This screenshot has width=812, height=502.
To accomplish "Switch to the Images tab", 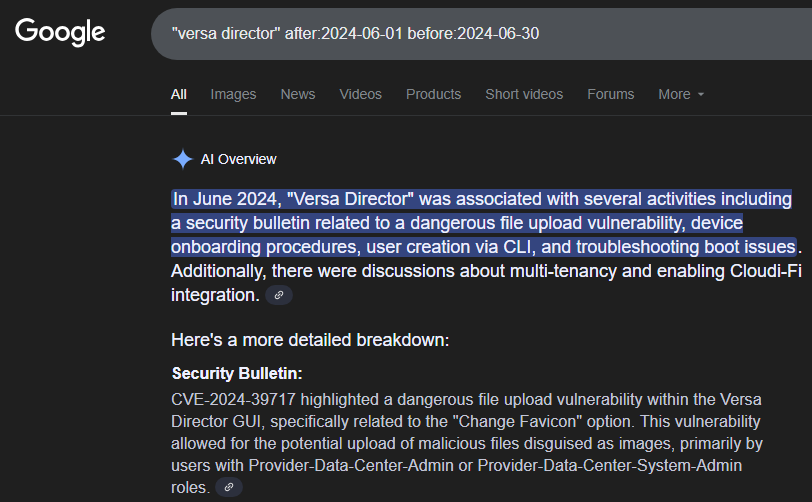I will click(233, 94).
